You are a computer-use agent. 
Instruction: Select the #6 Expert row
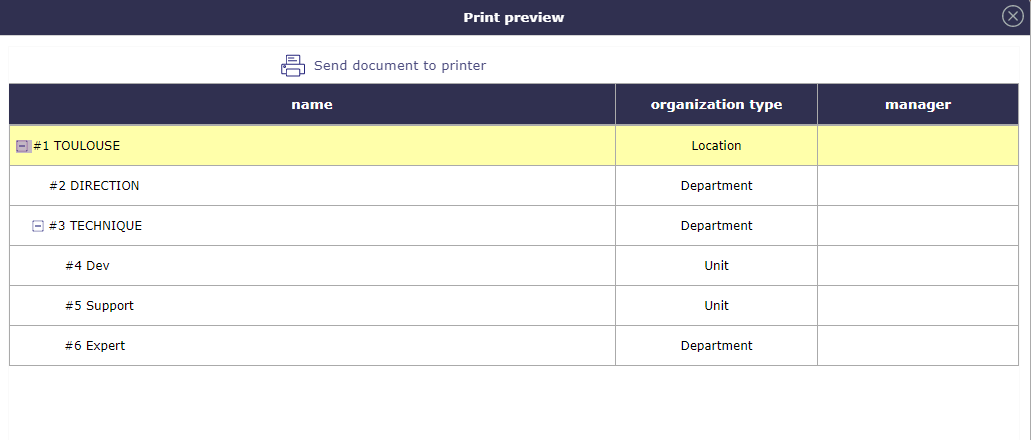(x=95, y=346)
